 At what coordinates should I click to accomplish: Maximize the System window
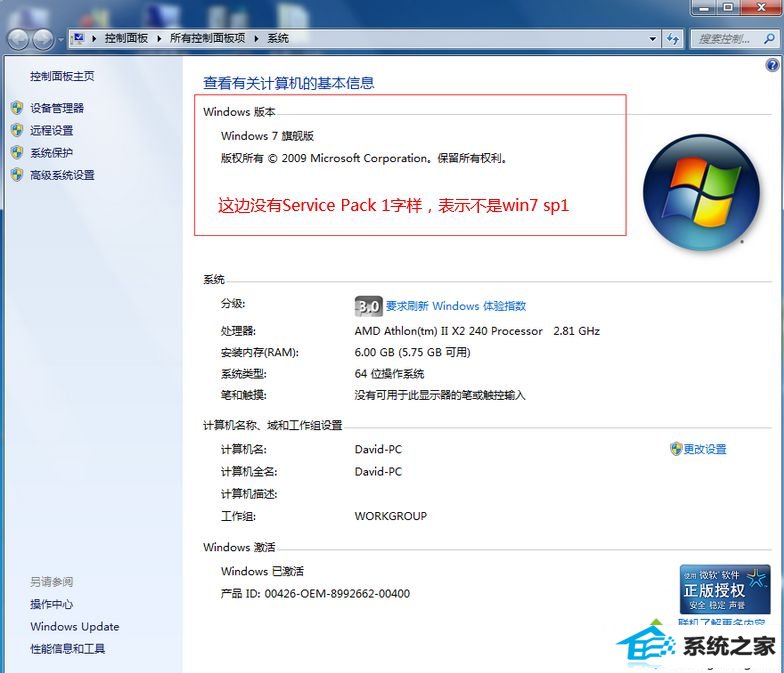(x=728, y=8)
